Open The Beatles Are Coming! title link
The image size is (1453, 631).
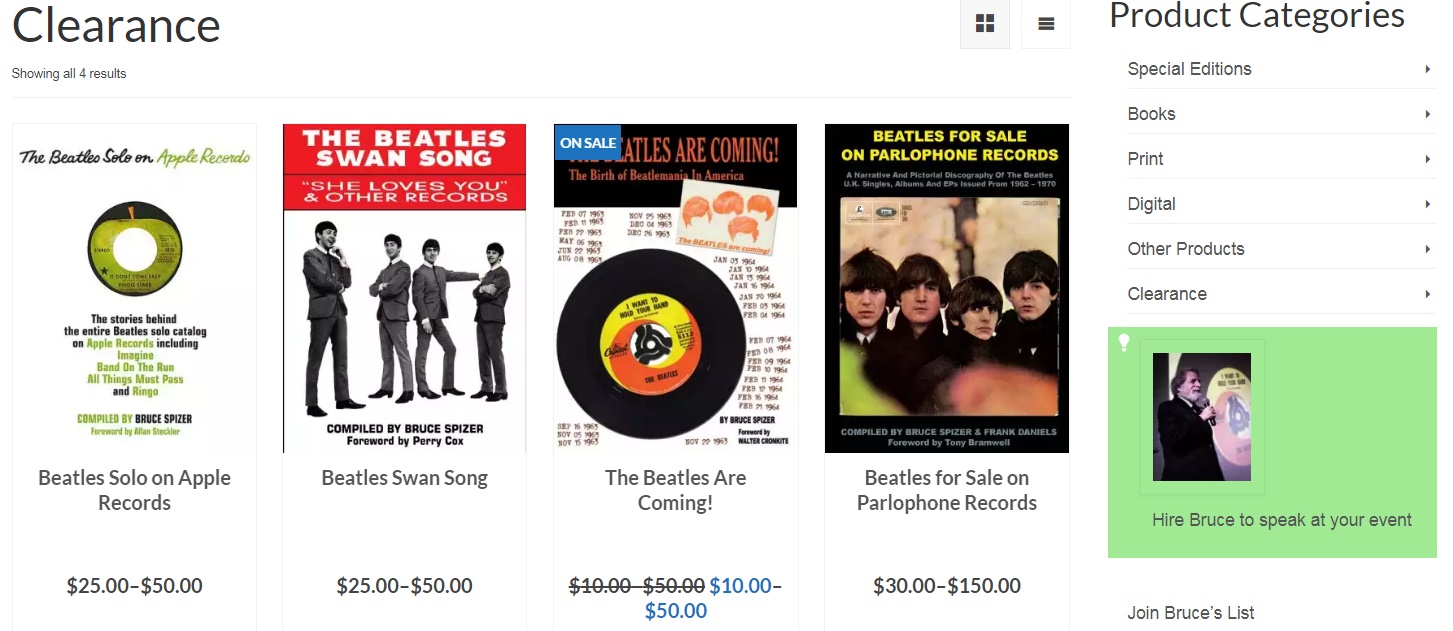pos(676,490)
